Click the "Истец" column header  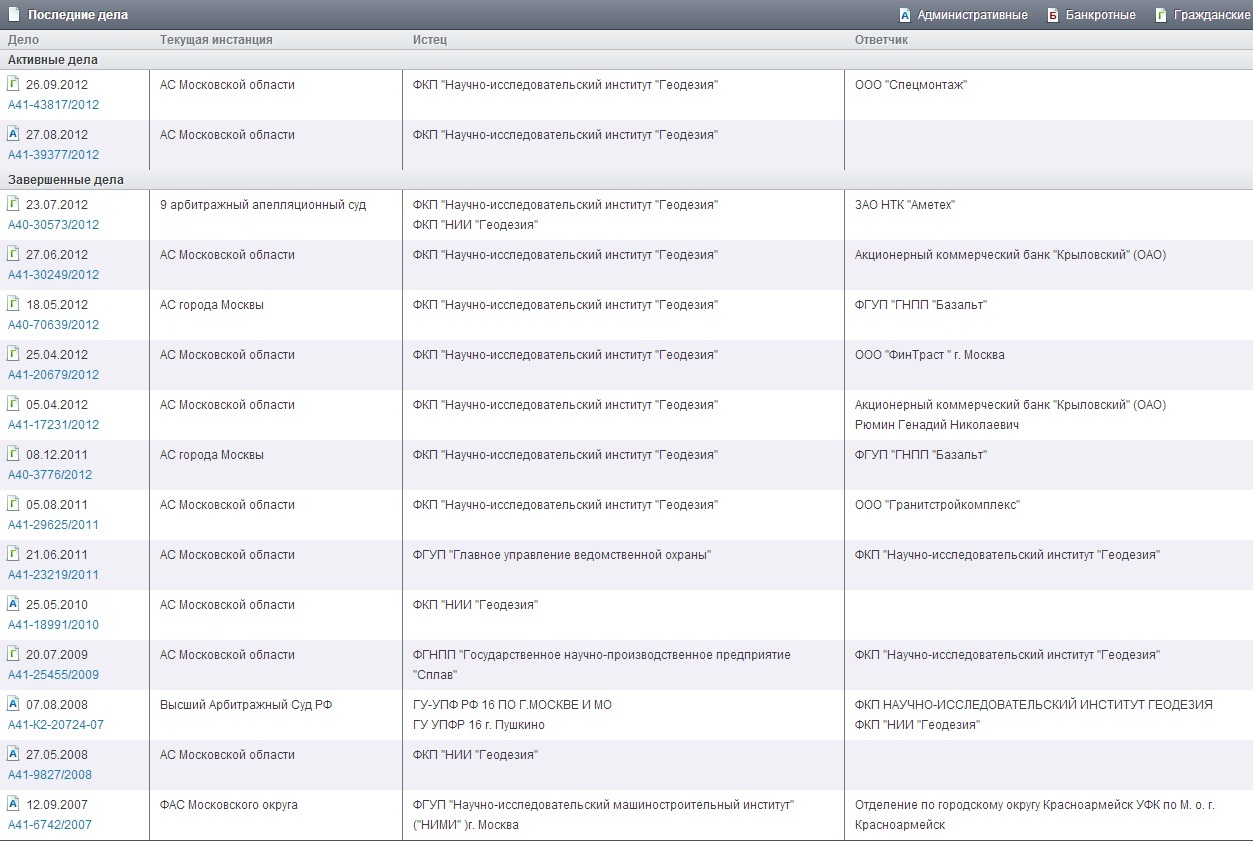tap(430, 40)
